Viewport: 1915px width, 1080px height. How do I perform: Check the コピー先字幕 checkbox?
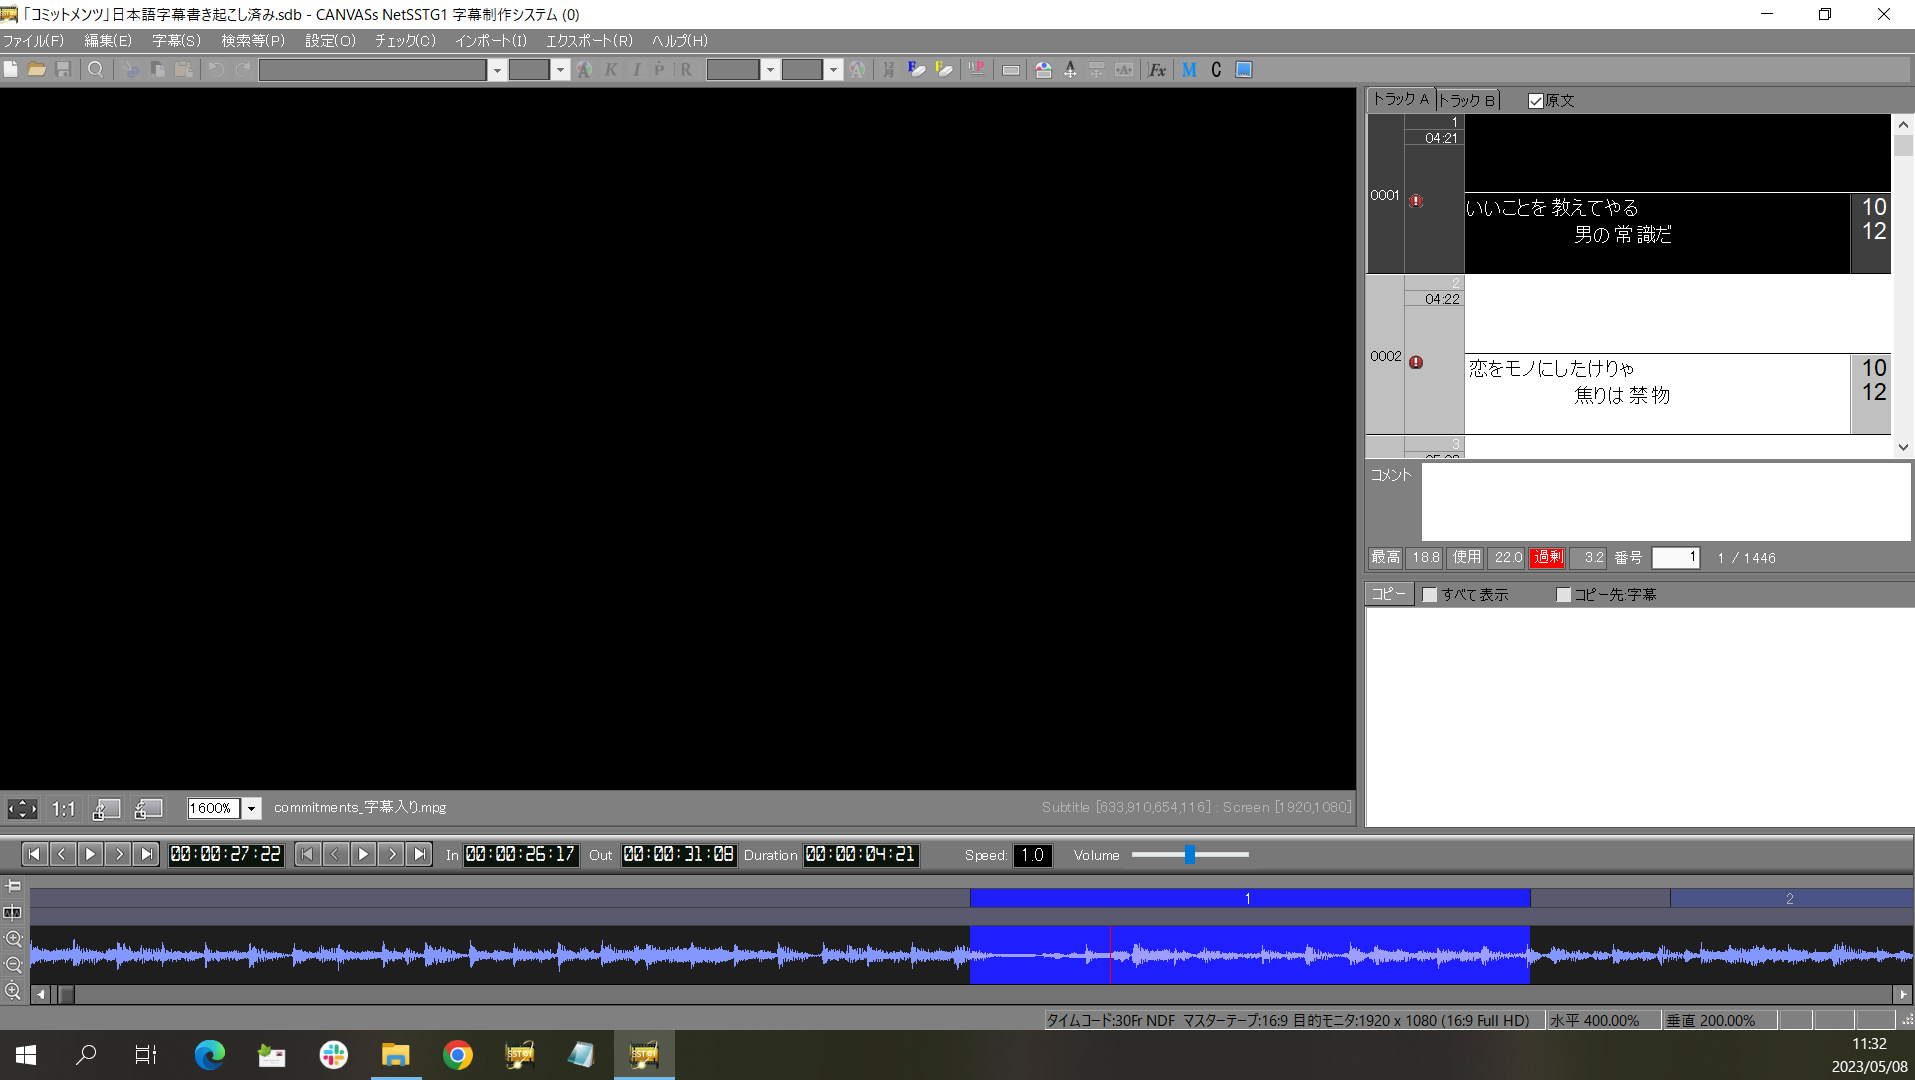(x=1564, y=595)
